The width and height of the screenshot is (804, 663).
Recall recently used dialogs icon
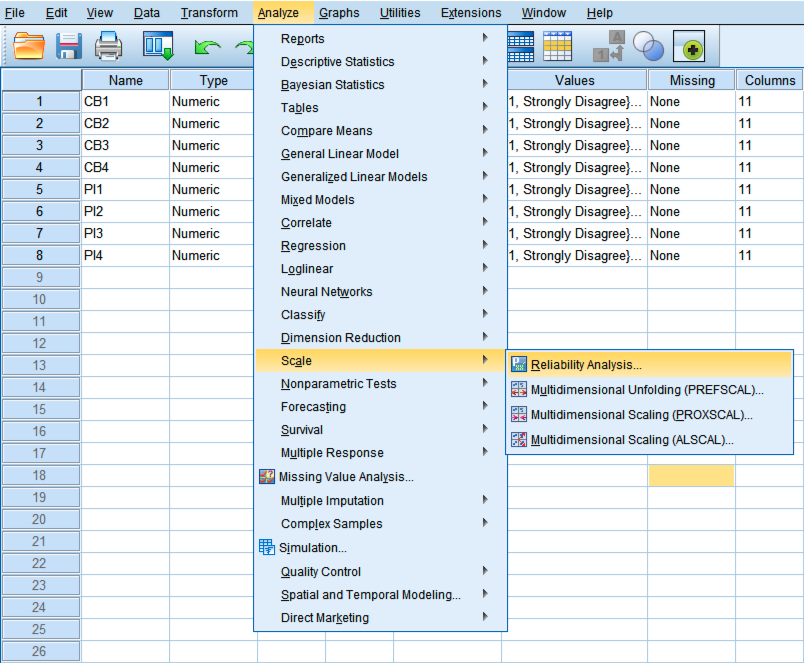[155, 45]
